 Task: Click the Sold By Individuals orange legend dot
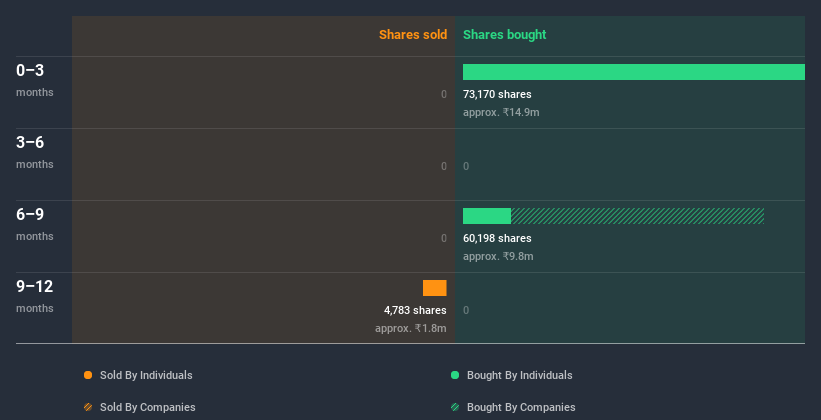(88, 375)
